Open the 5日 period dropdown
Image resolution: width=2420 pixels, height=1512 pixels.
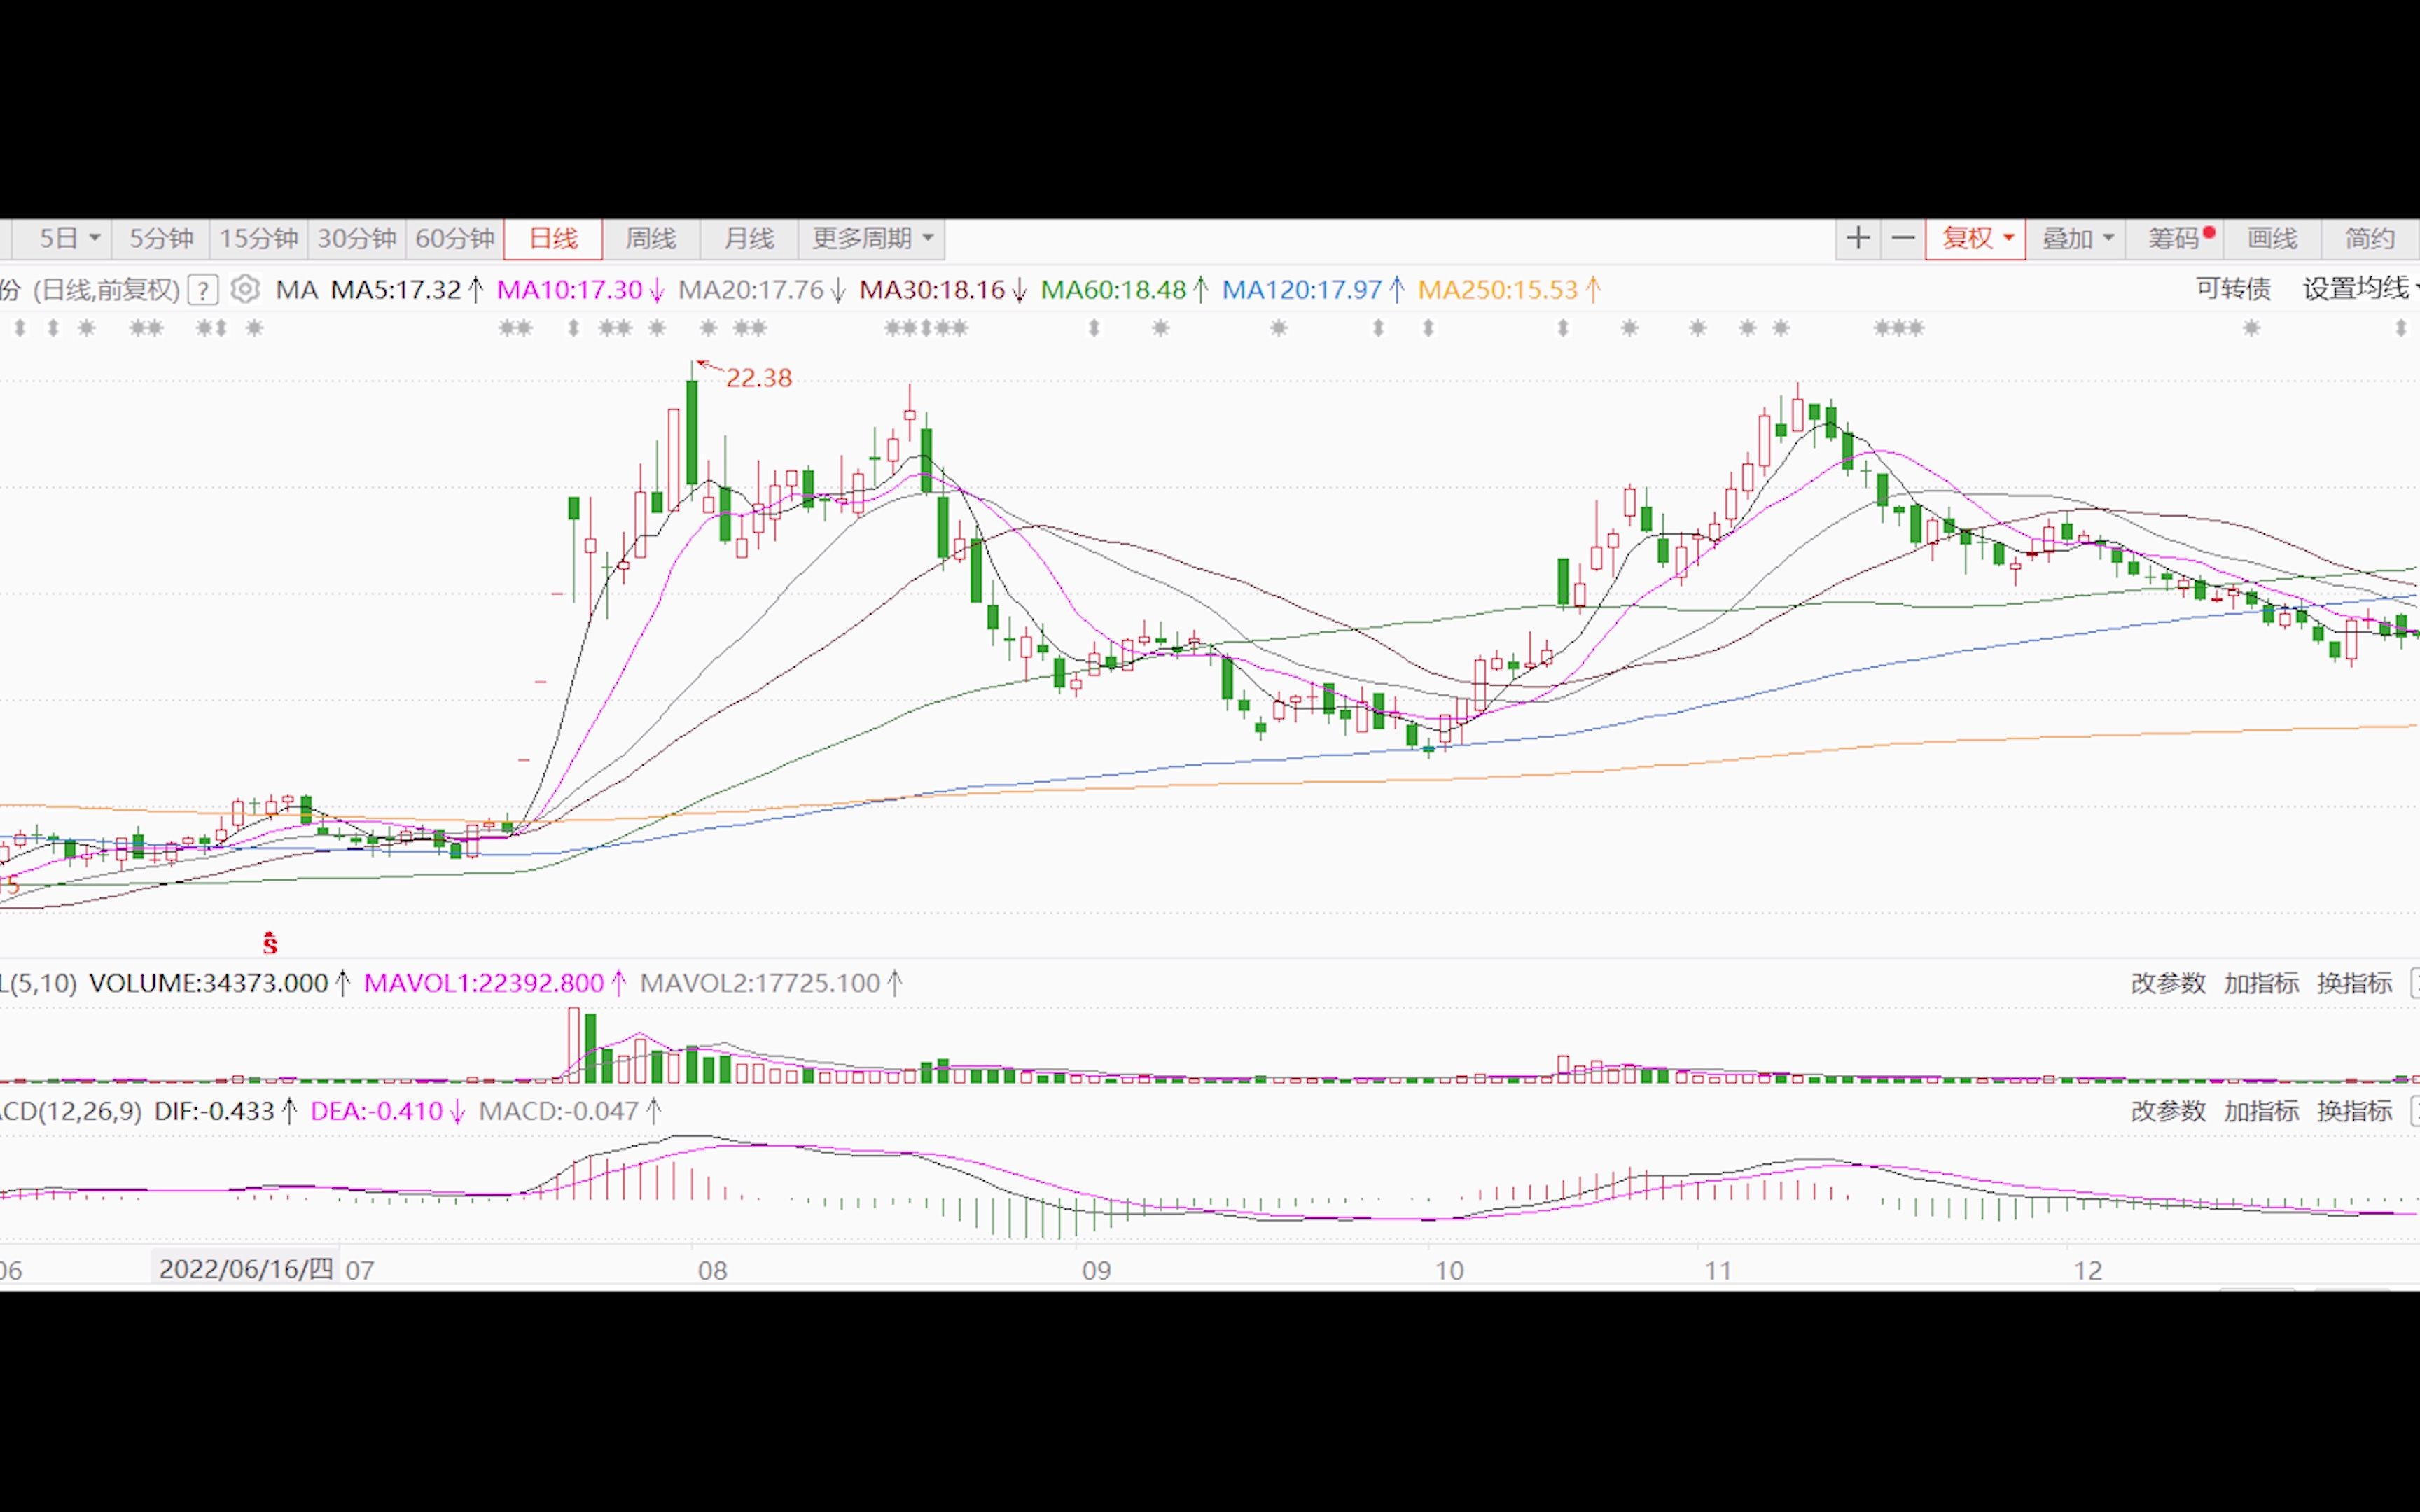click(69, 239)
